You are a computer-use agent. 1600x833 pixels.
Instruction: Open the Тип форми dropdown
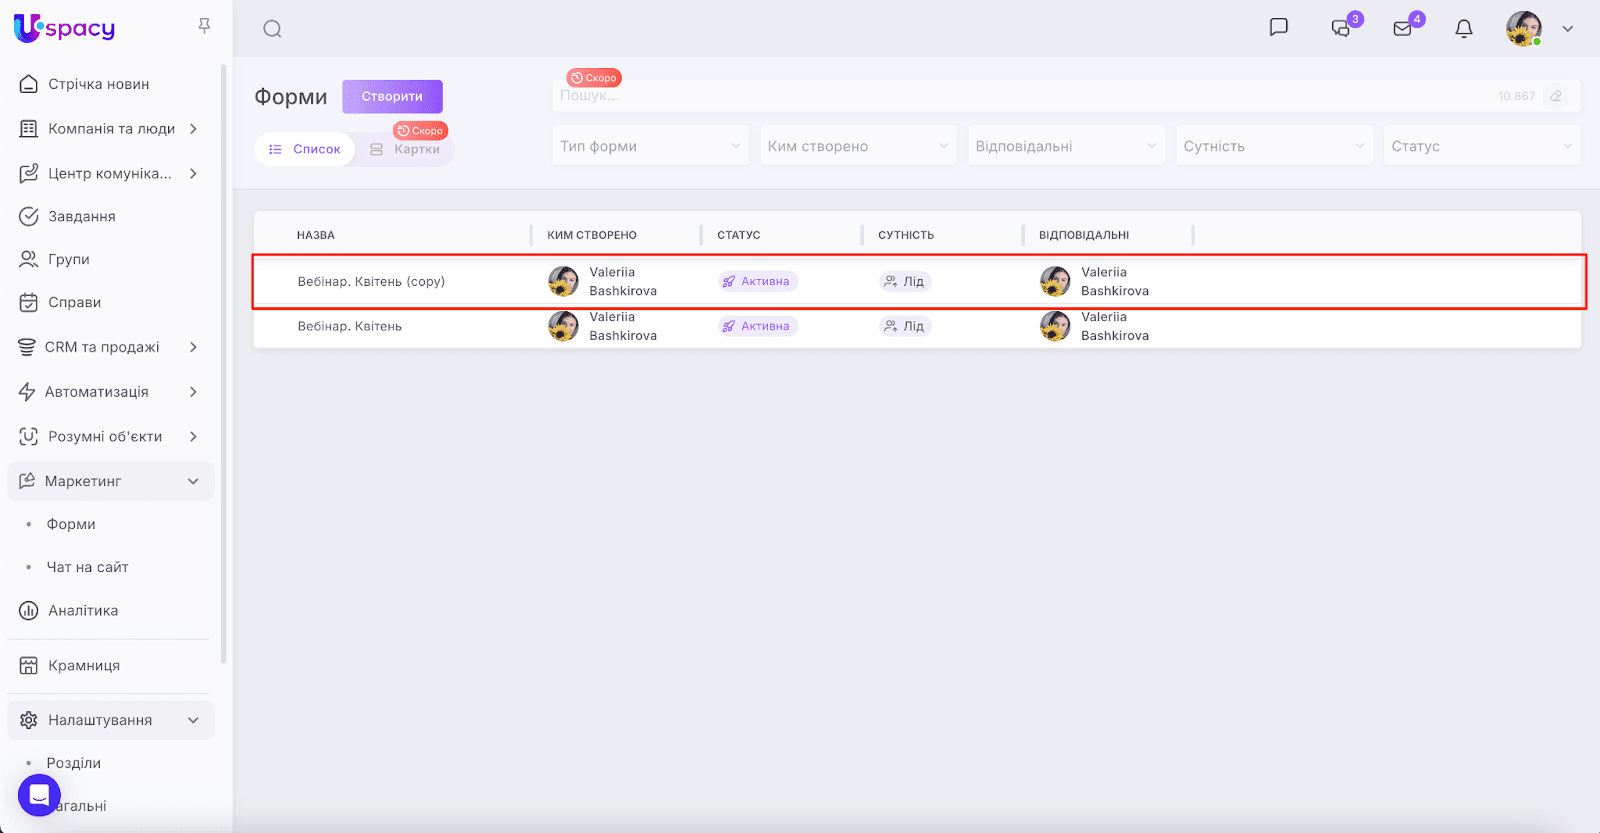[650, 146]
